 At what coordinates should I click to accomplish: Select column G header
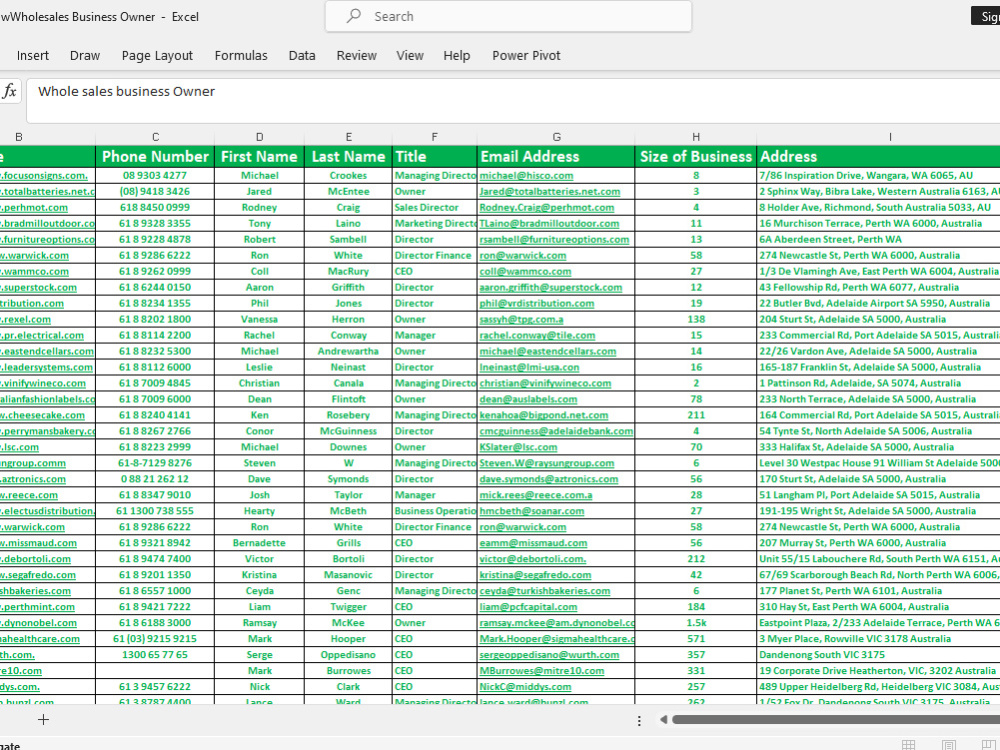click(556, 136)
